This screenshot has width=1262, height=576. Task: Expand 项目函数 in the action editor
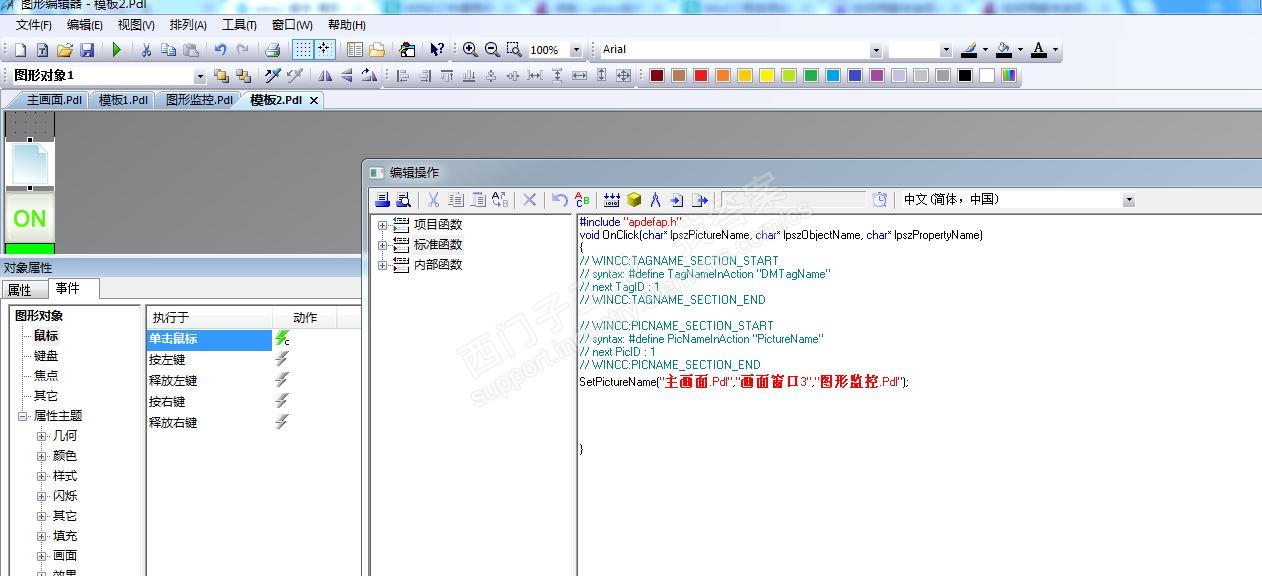coord(383,225)
